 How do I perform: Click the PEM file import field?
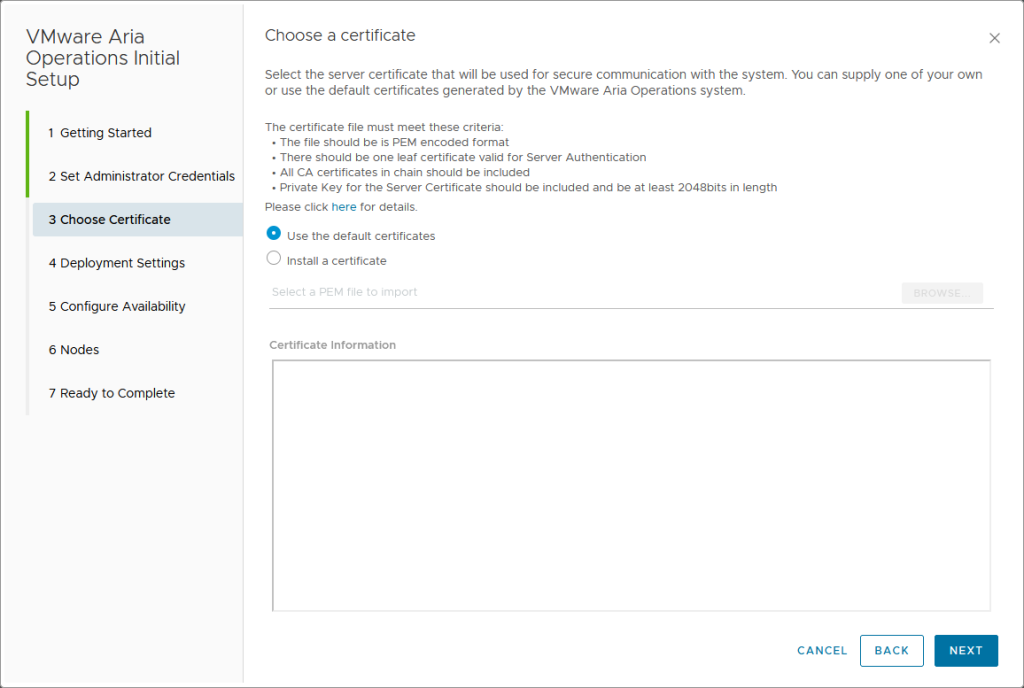pos(583,292)
